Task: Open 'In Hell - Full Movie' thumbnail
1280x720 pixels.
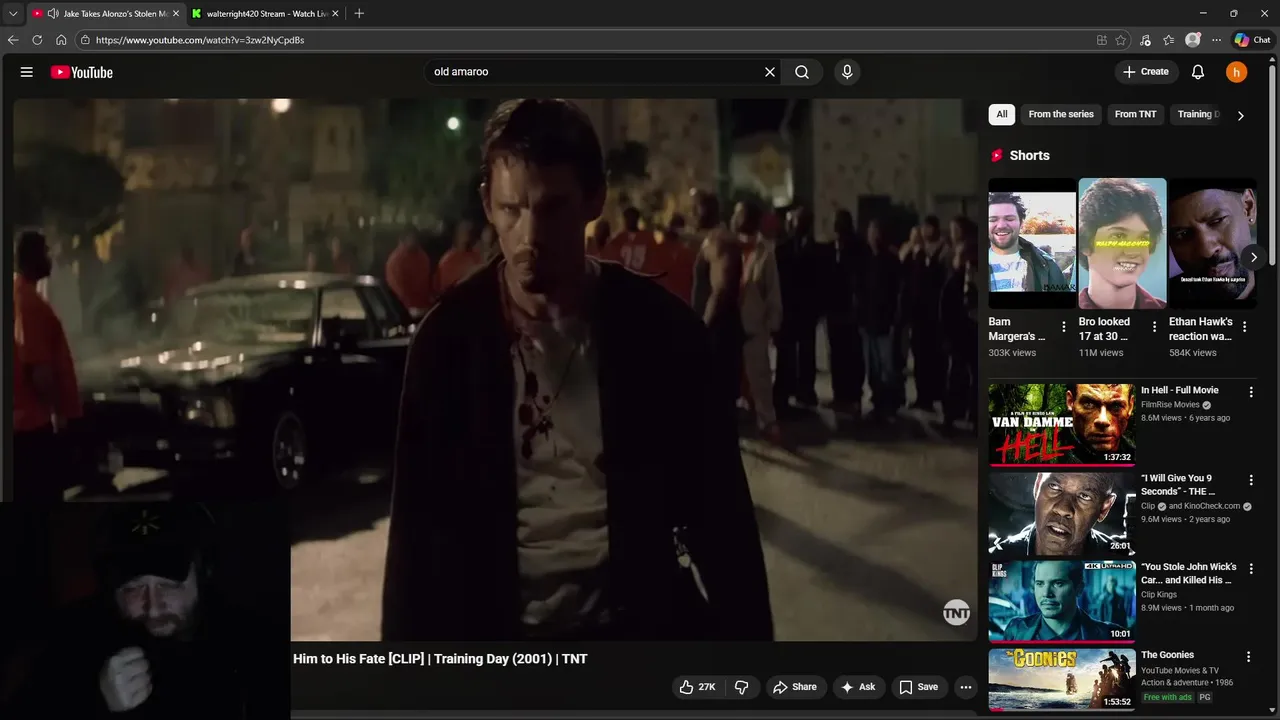Action: point(1062,424)
